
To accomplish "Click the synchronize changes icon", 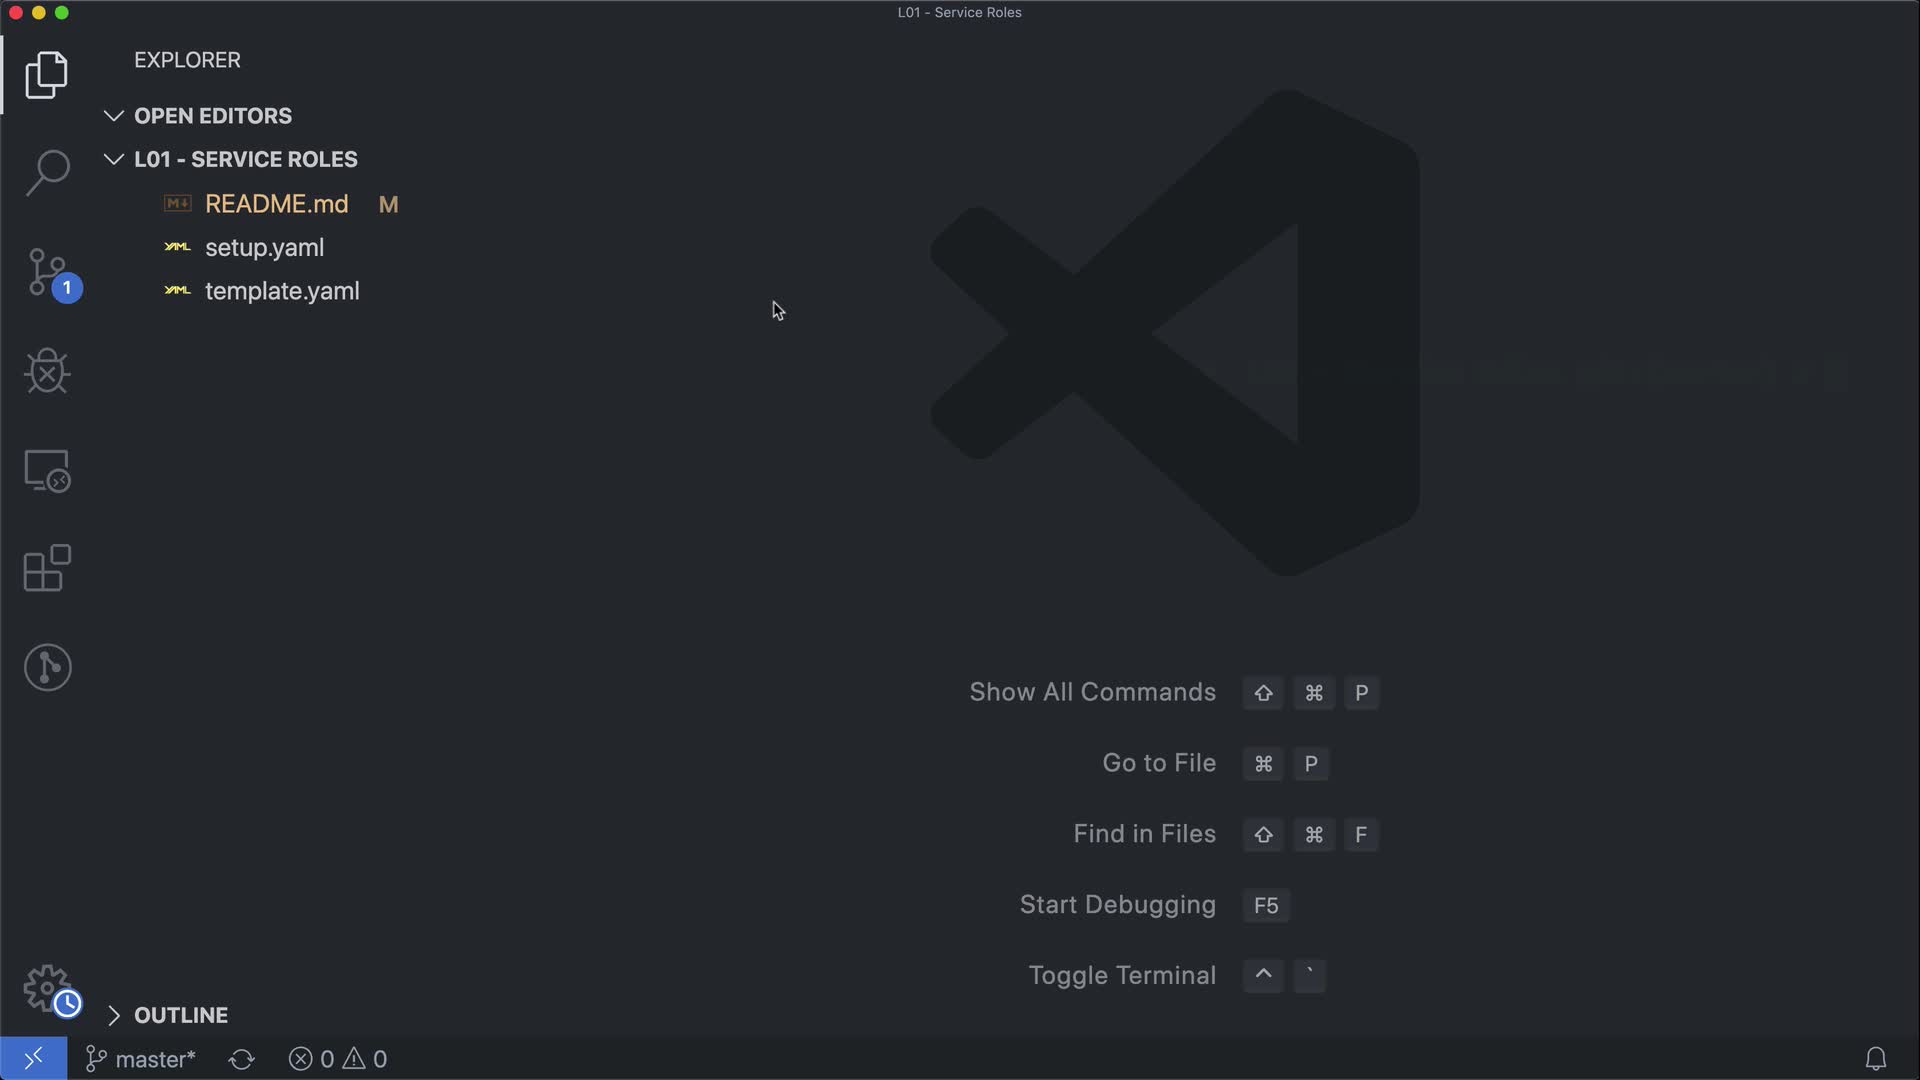I will coord(241,1059).
